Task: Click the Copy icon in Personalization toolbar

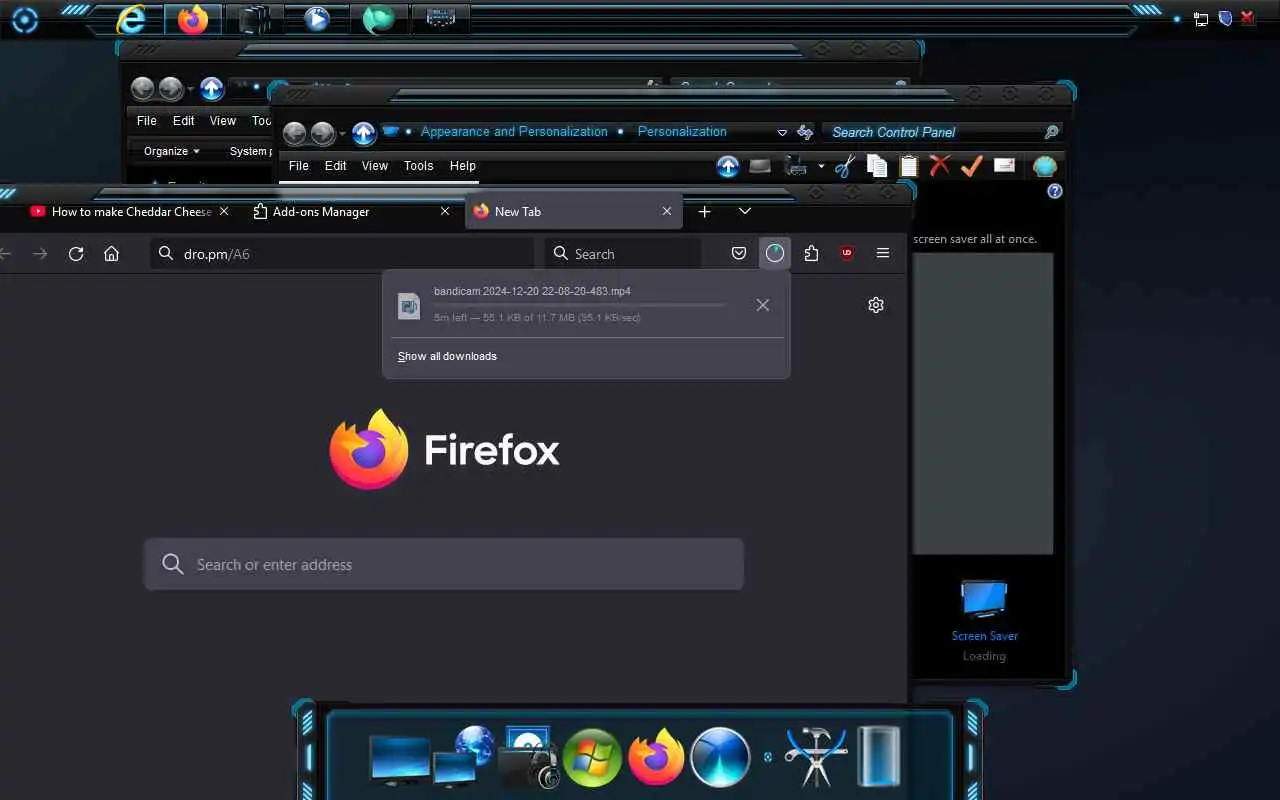Action: point(877,166)
